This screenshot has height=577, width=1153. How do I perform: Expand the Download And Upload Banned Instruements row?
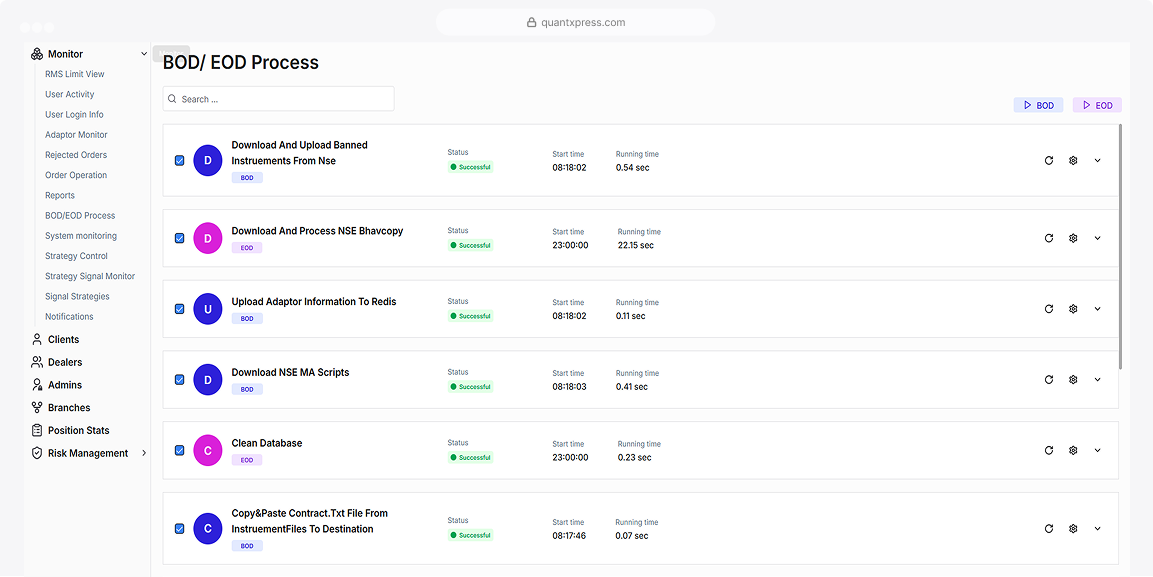tap(1098, 160)
